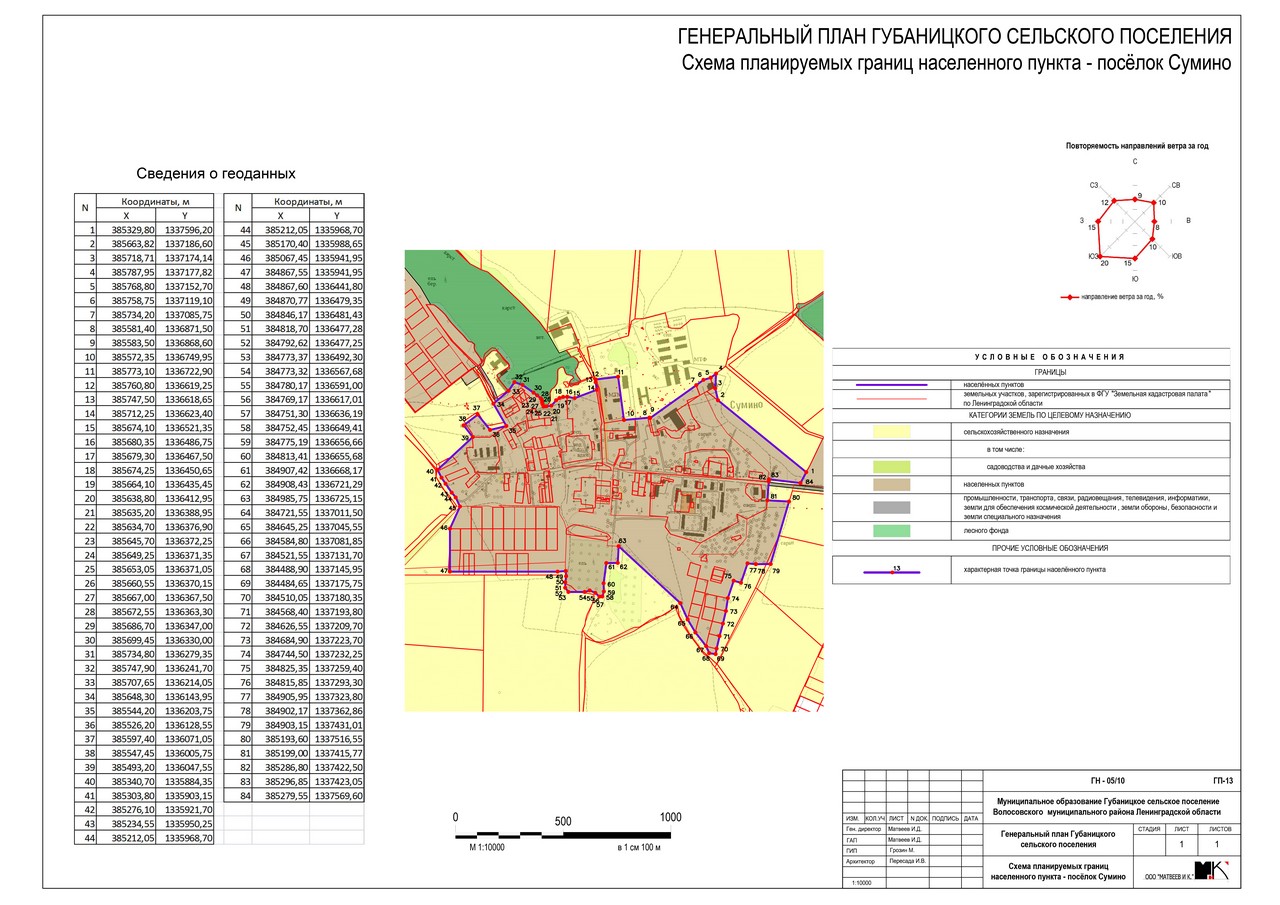Viewport: 1280px width, 905px height.
Task: Click 'Координаты, м' header of the left table
Action: click(155, 201)
